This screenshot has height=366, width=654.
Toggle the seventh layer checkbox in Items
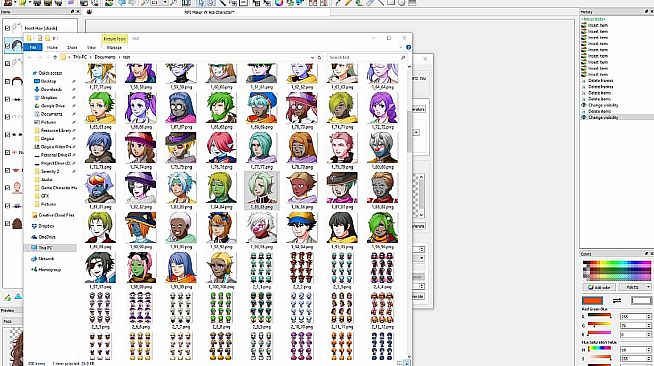pyautogui.click(x=7, y=135)
